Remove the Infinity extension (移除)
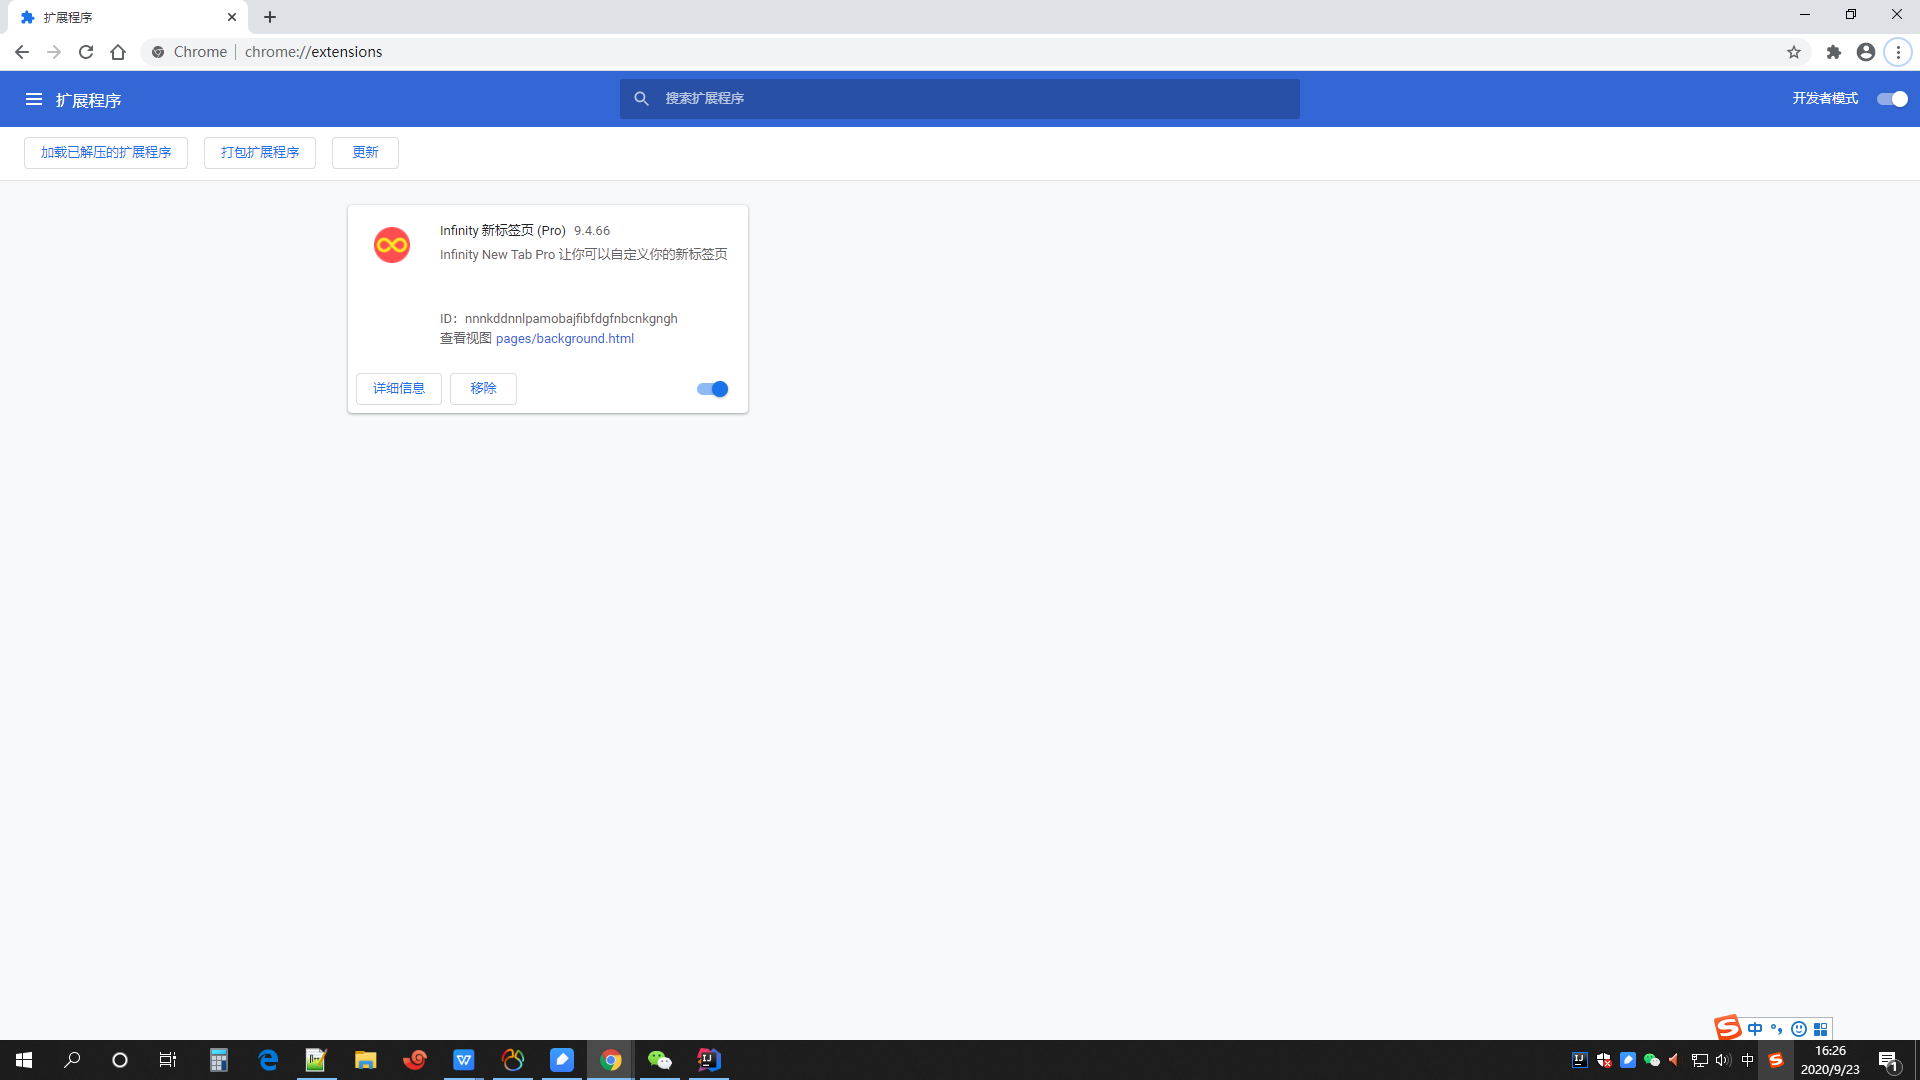 [x=483, y=388]
